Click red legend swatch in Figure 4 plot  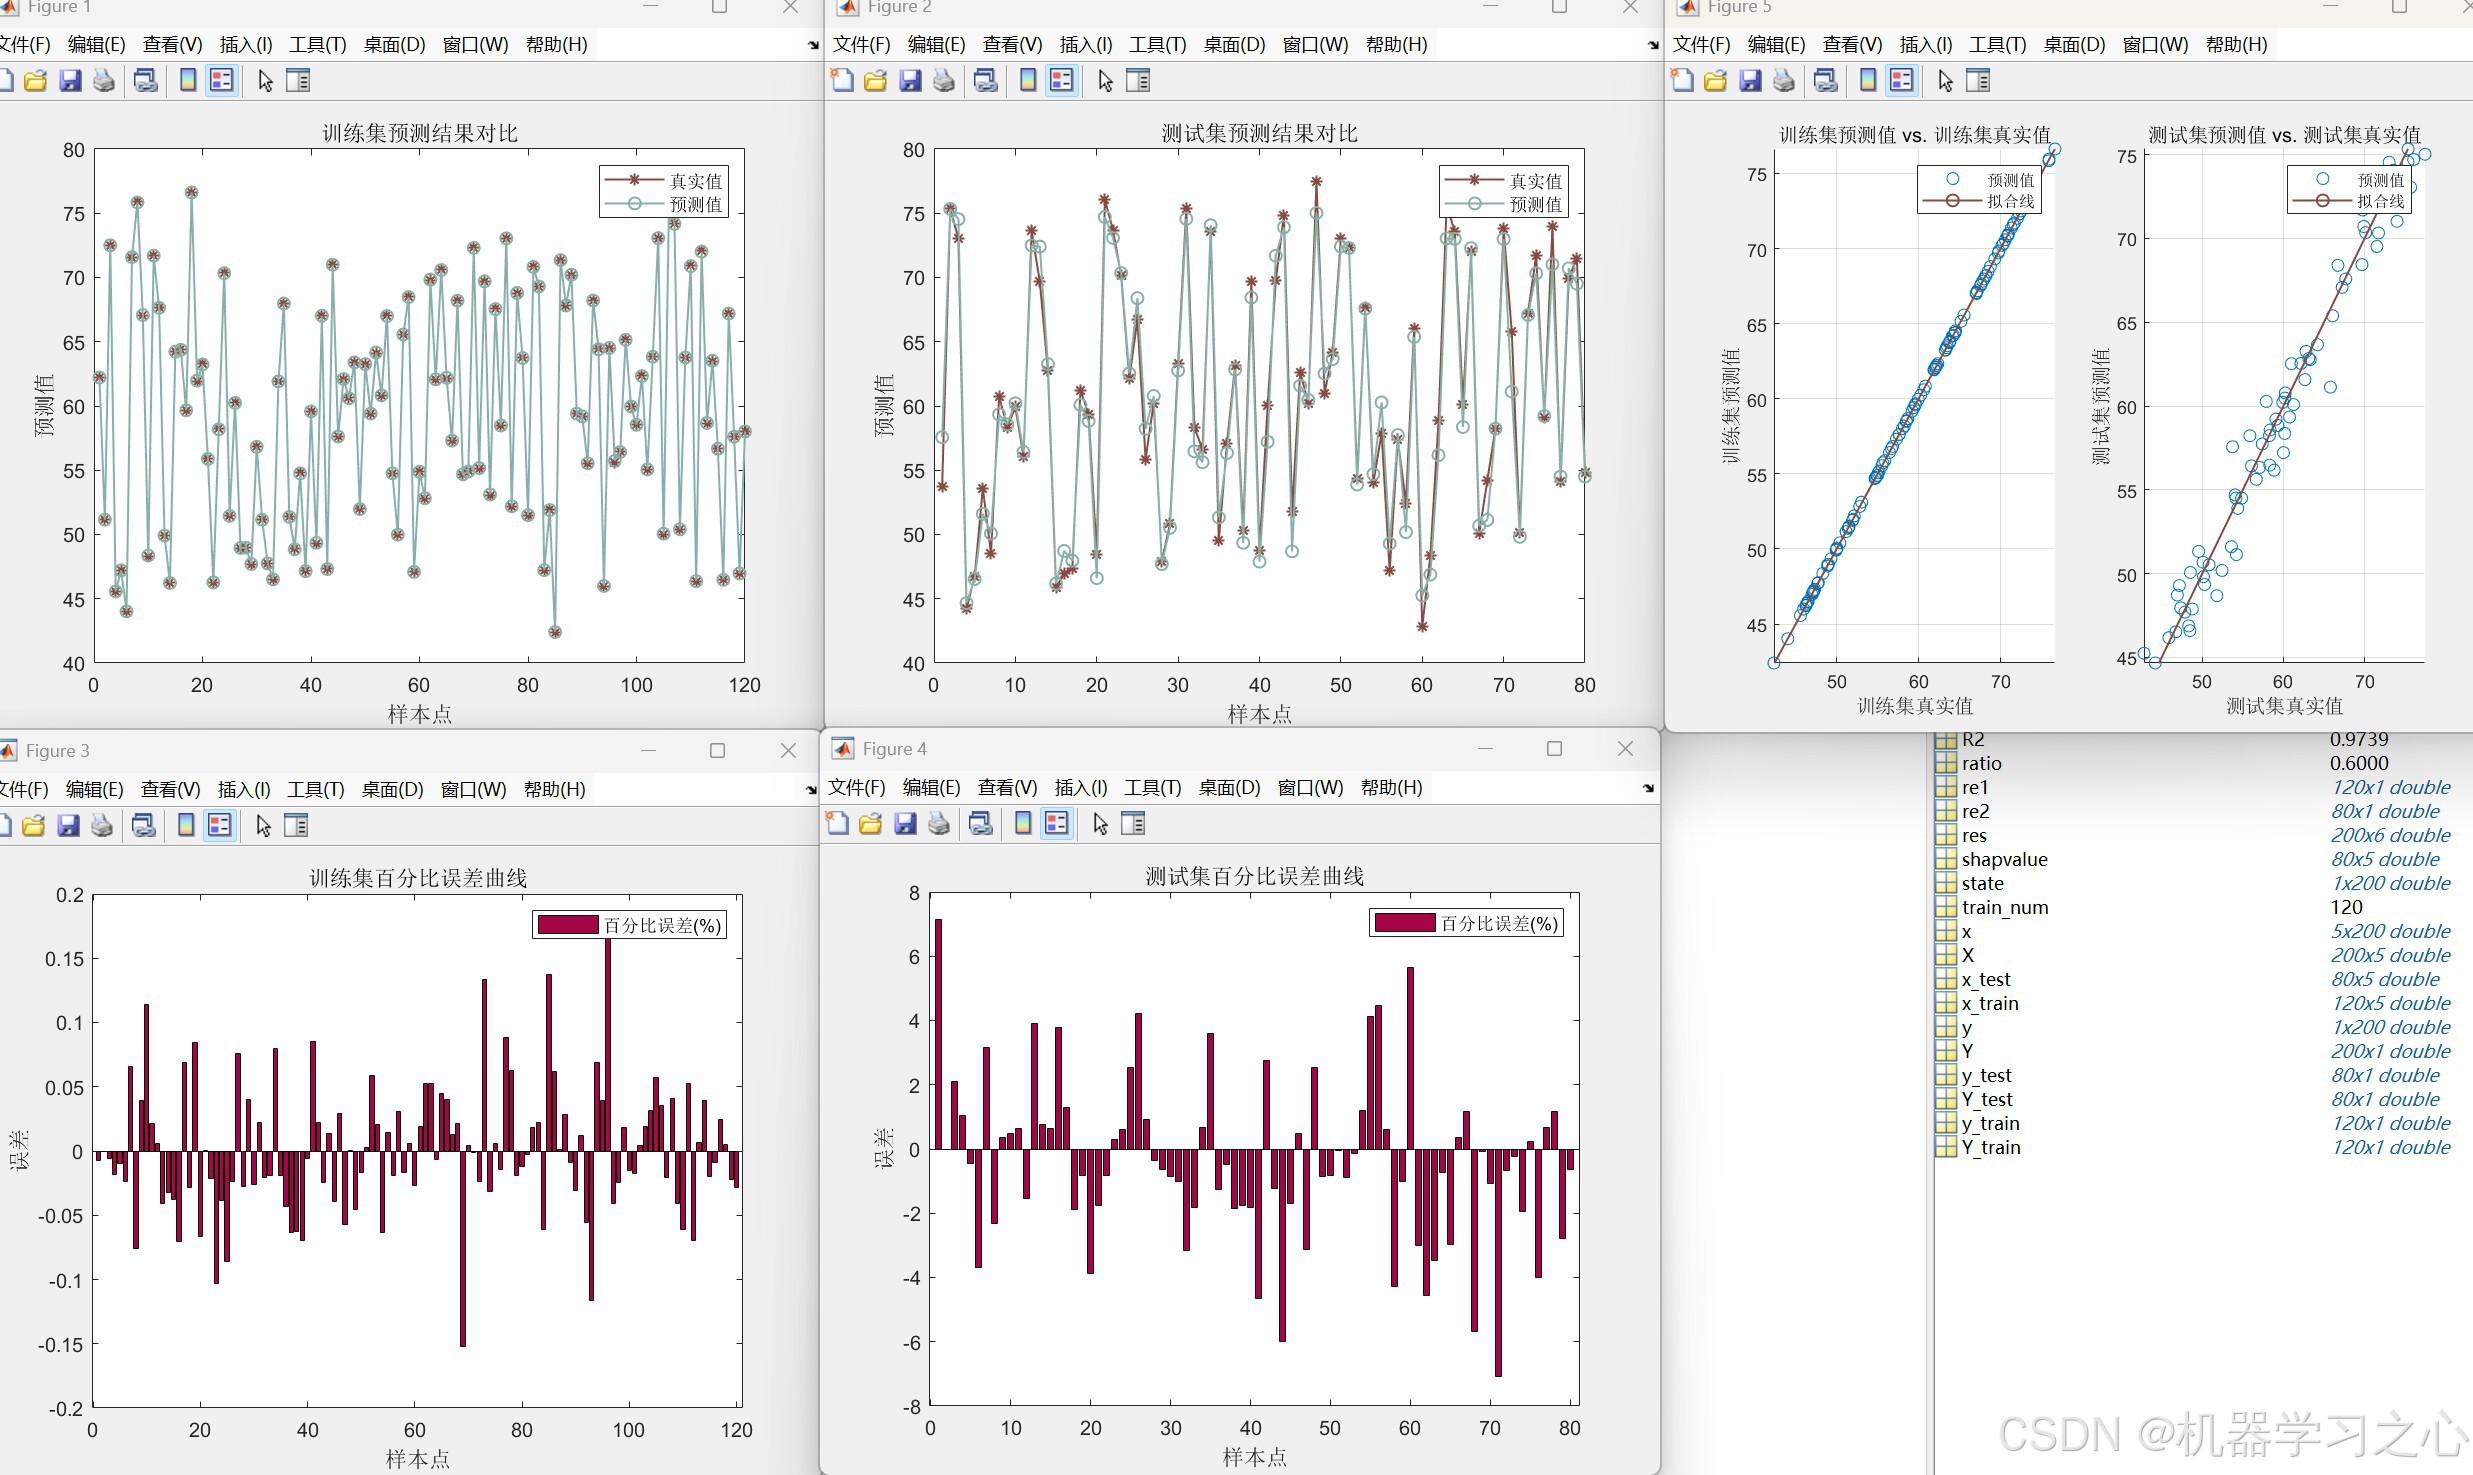click(x=1404, y=923)
